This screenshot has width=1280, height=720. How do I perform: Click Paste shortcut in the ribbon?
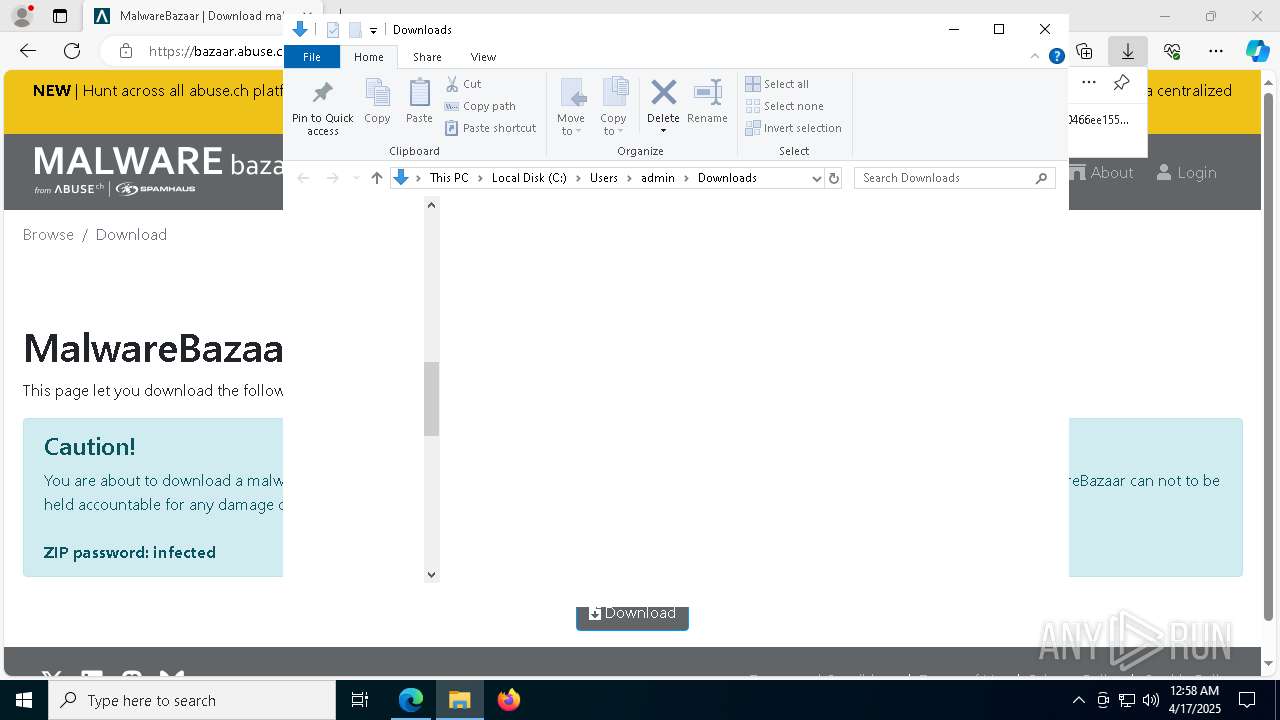coord(491,128)
